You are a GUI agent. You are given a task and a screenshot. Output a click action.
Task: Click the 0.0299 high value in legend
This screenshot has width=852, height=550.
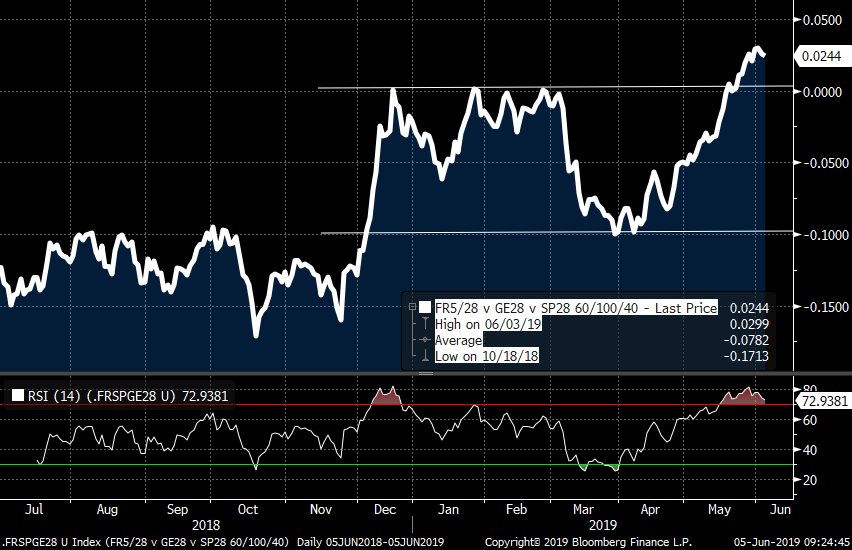pos(749,324)
